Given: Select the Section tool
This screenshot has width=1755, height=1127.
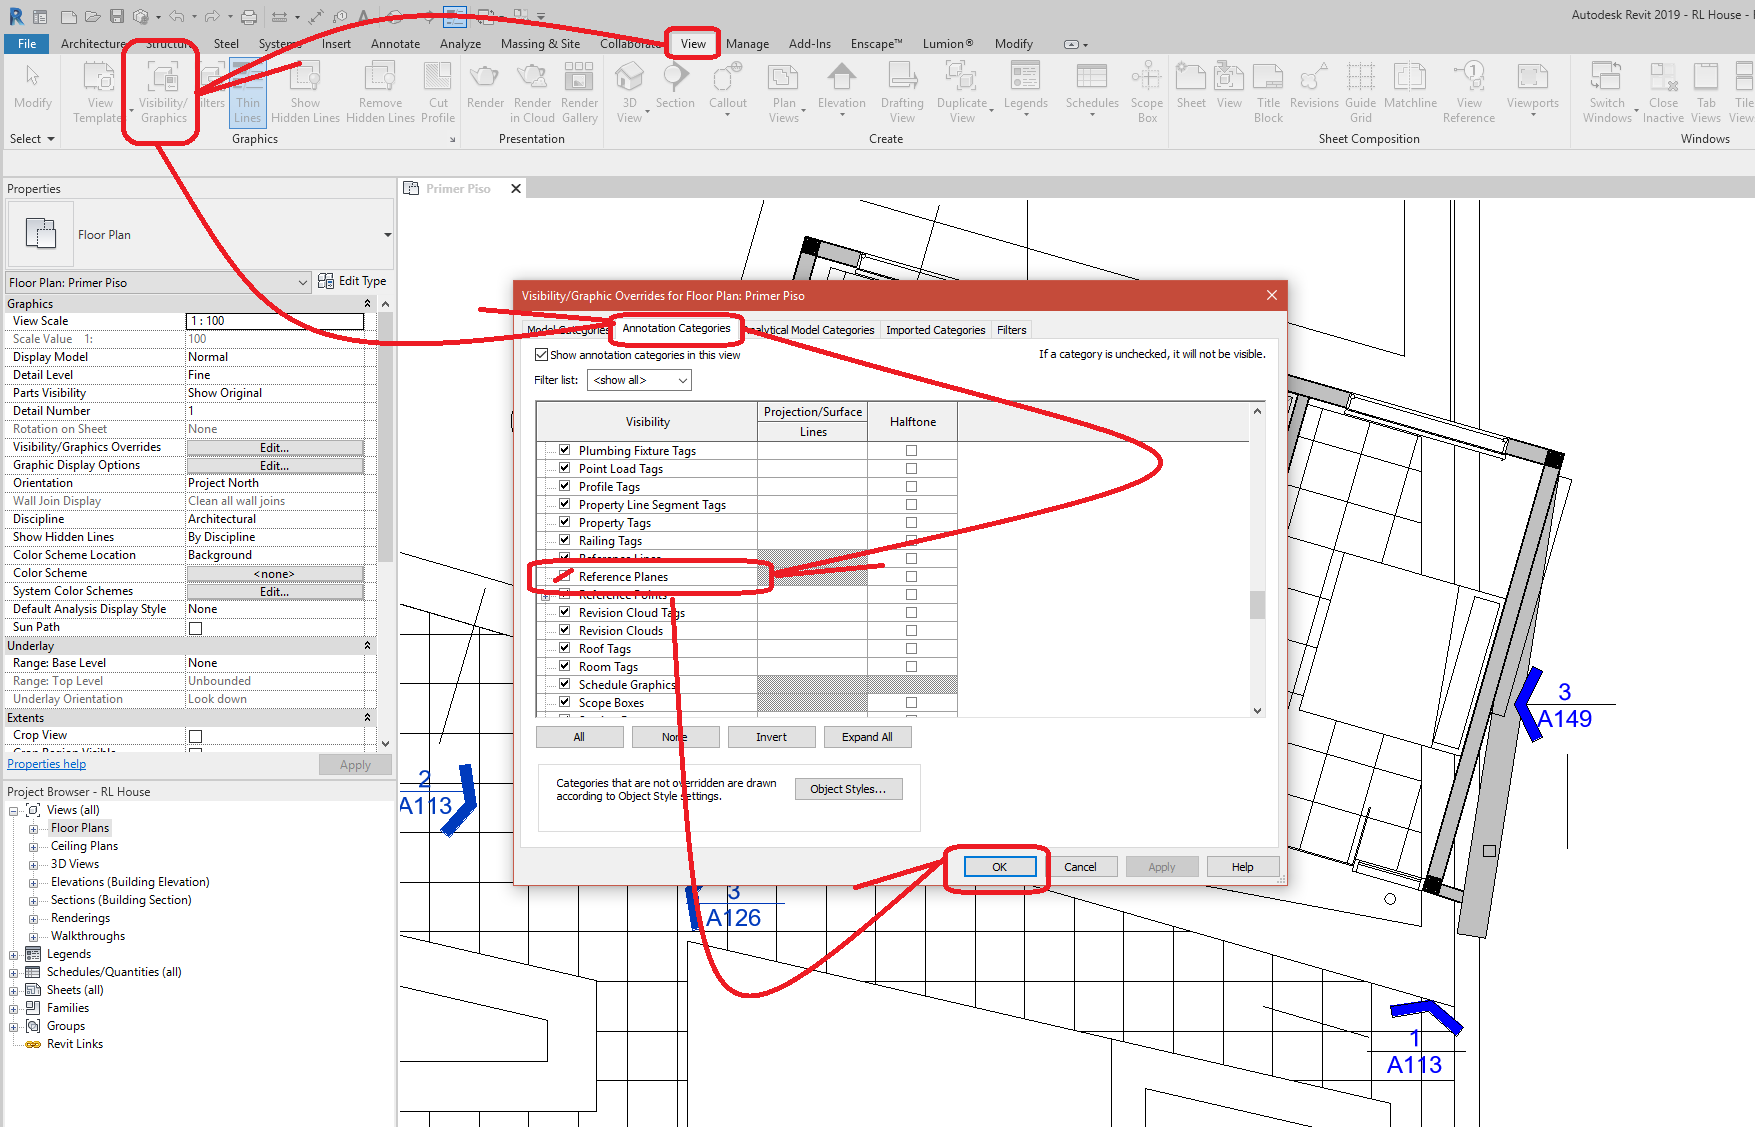Looking at the screenshot, I should [675, 86].
